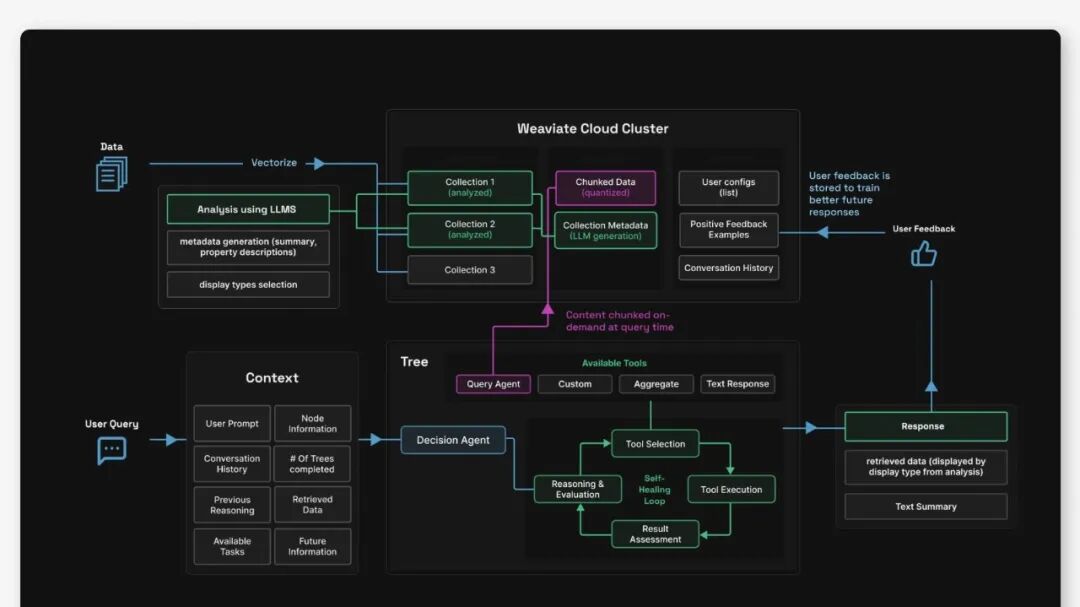Click the User Query chat bubble icon
The height and width of the screenshot is (607, 1080).
coord(112,451)
